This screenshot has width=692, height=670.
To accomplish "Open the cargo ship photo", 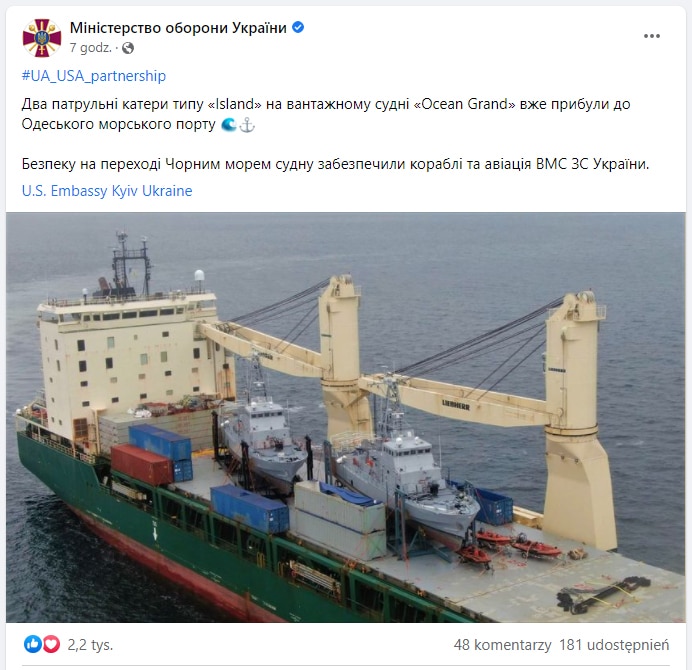I will (x=346, y=418).
